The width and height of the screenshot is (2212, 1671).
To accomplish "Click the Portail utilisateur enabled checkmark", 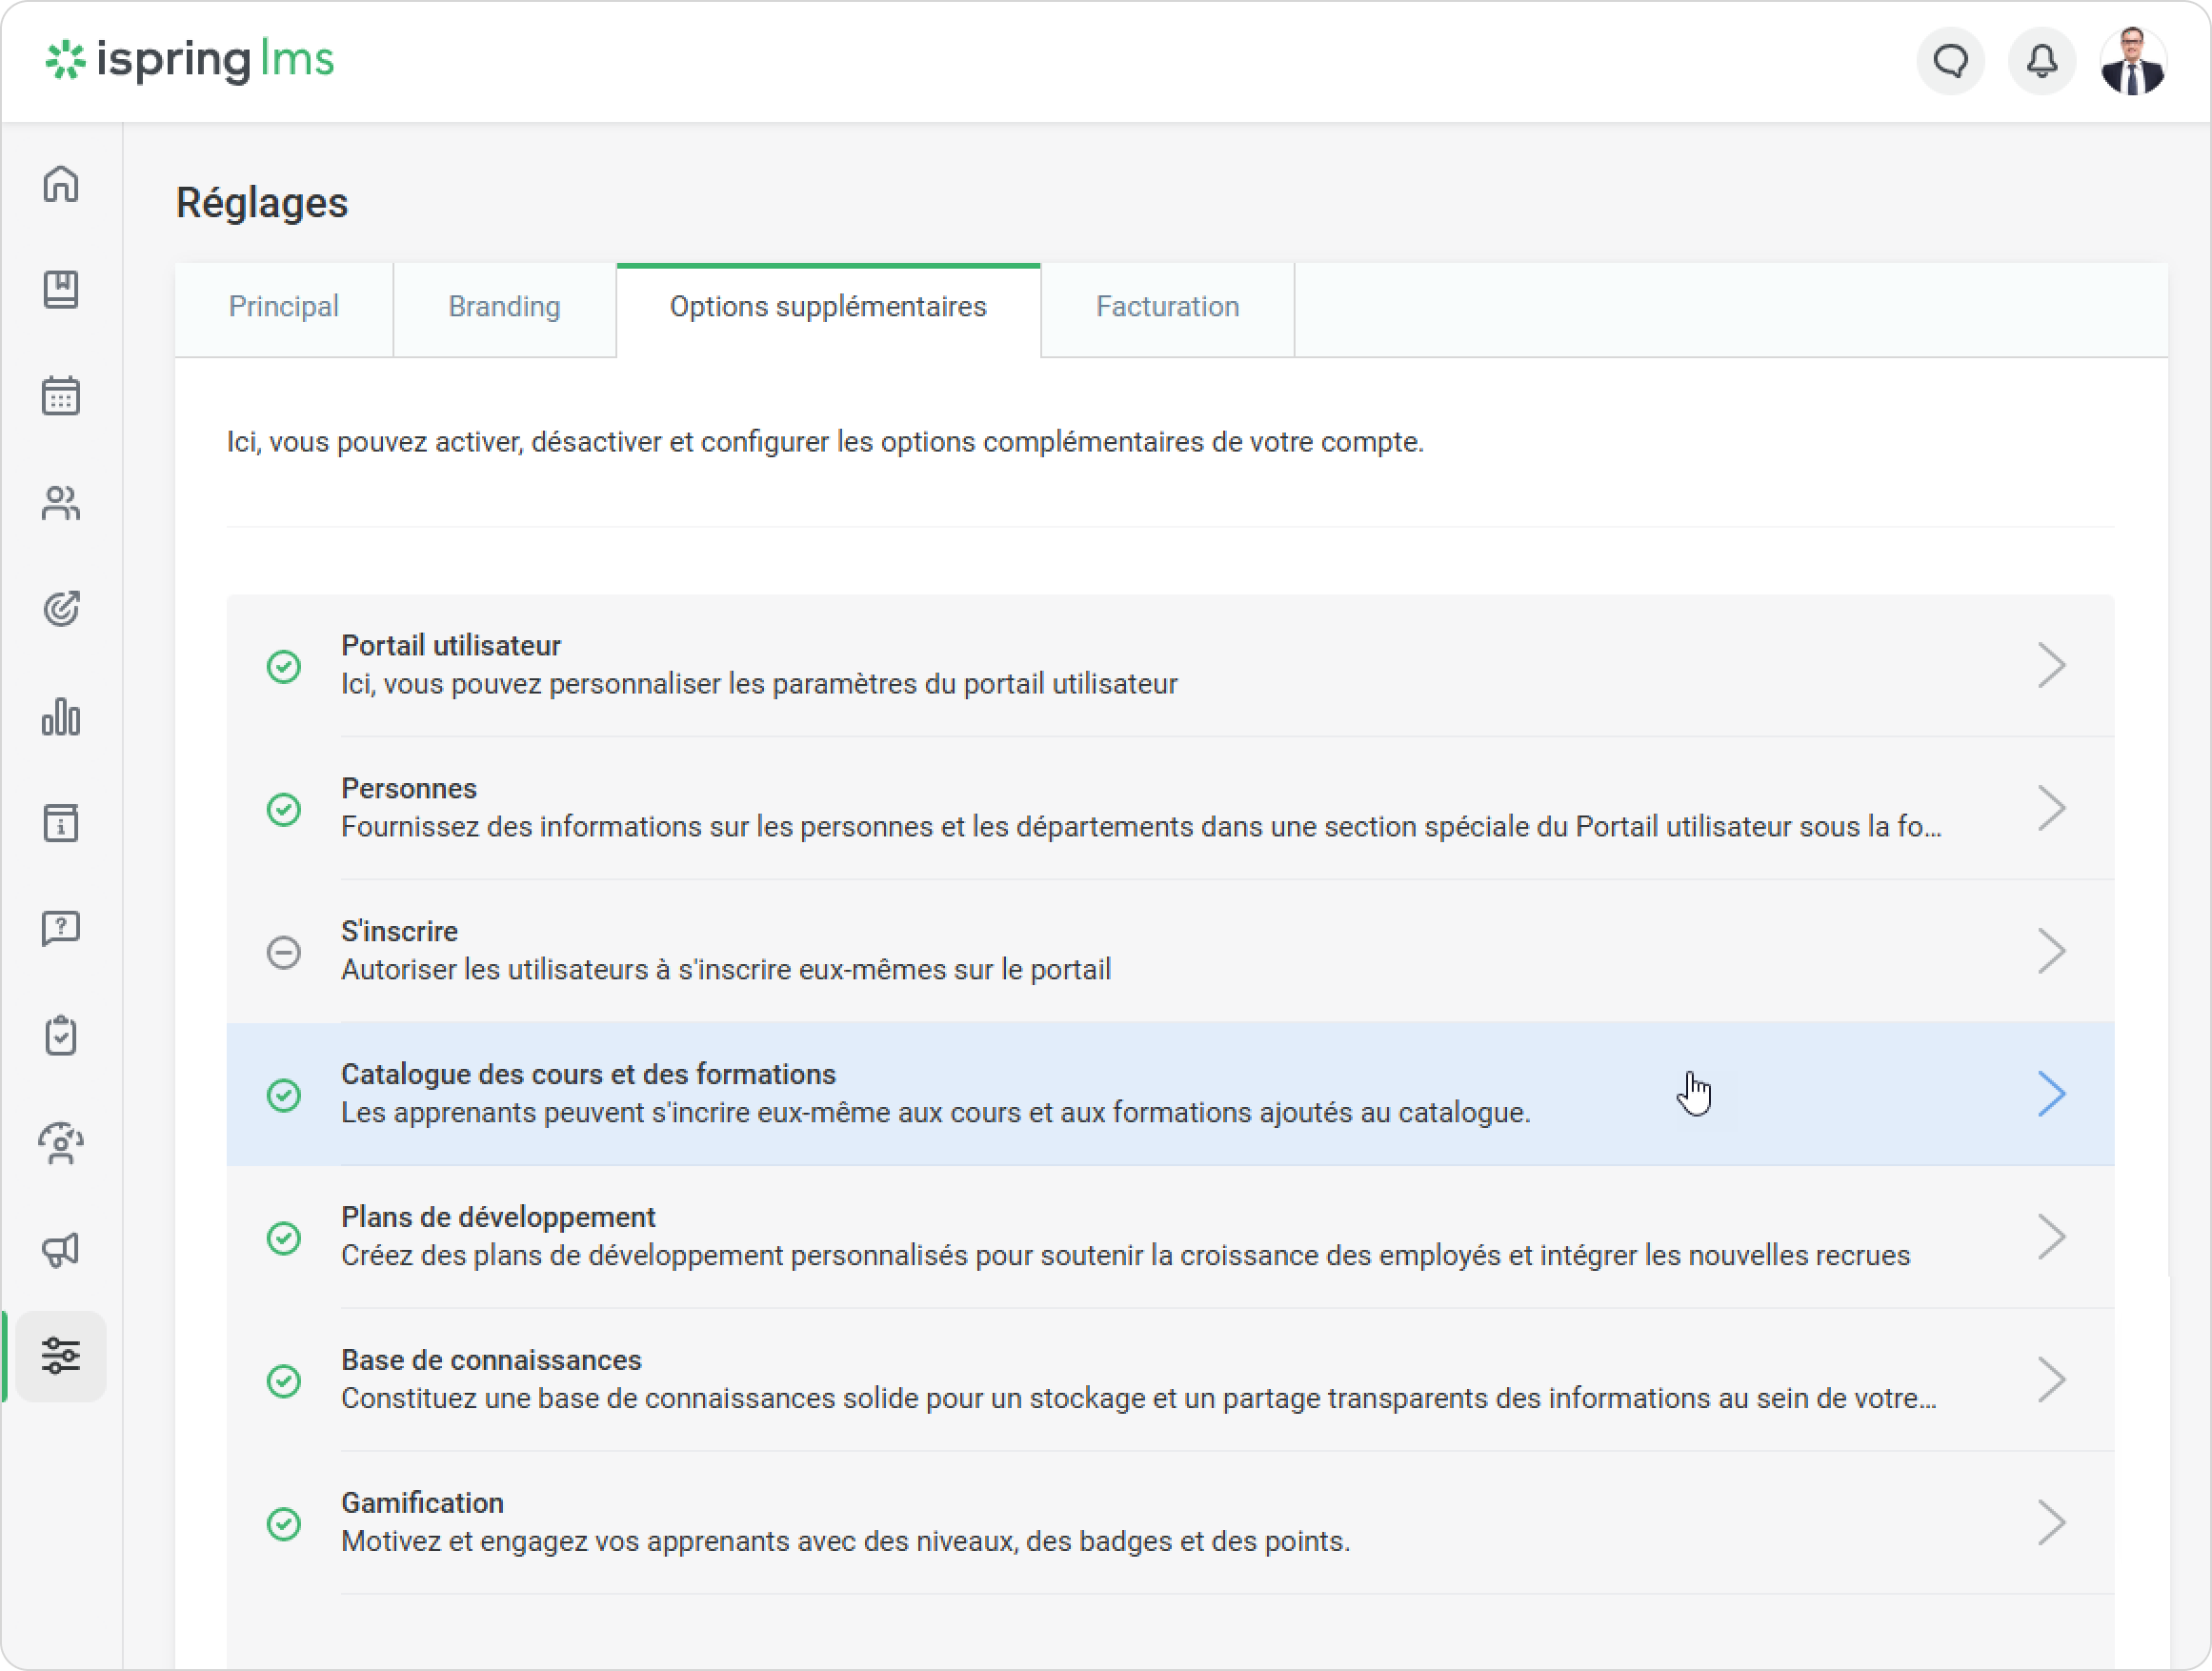I will click(x=284, y=666).
